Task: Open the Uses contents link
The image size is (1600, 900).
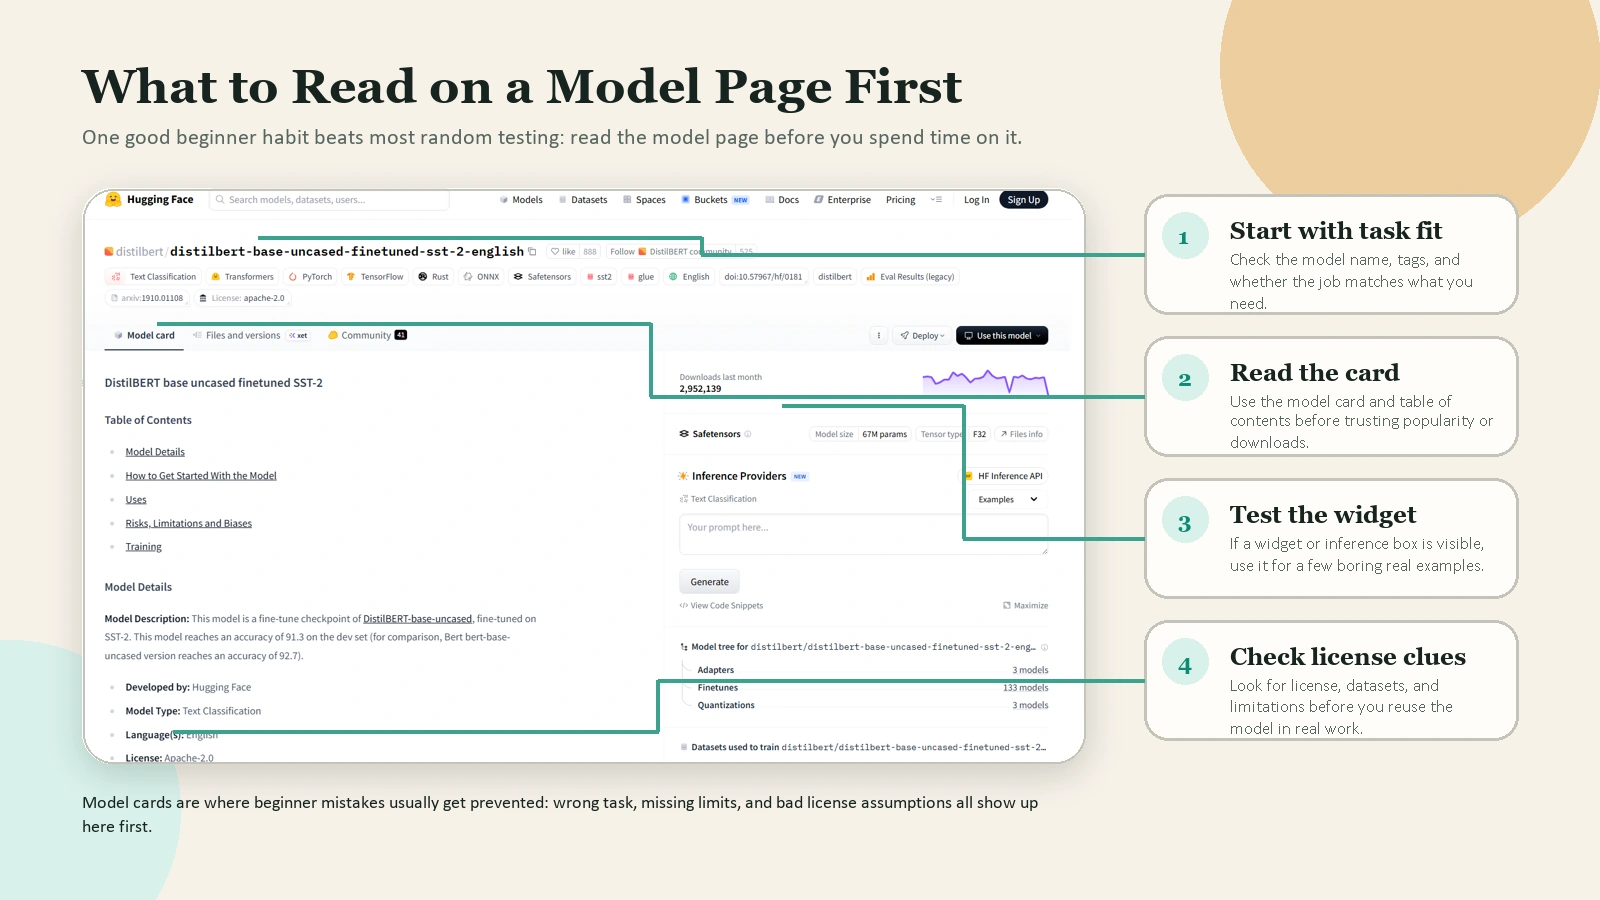Action: click(x=136, y=500)
